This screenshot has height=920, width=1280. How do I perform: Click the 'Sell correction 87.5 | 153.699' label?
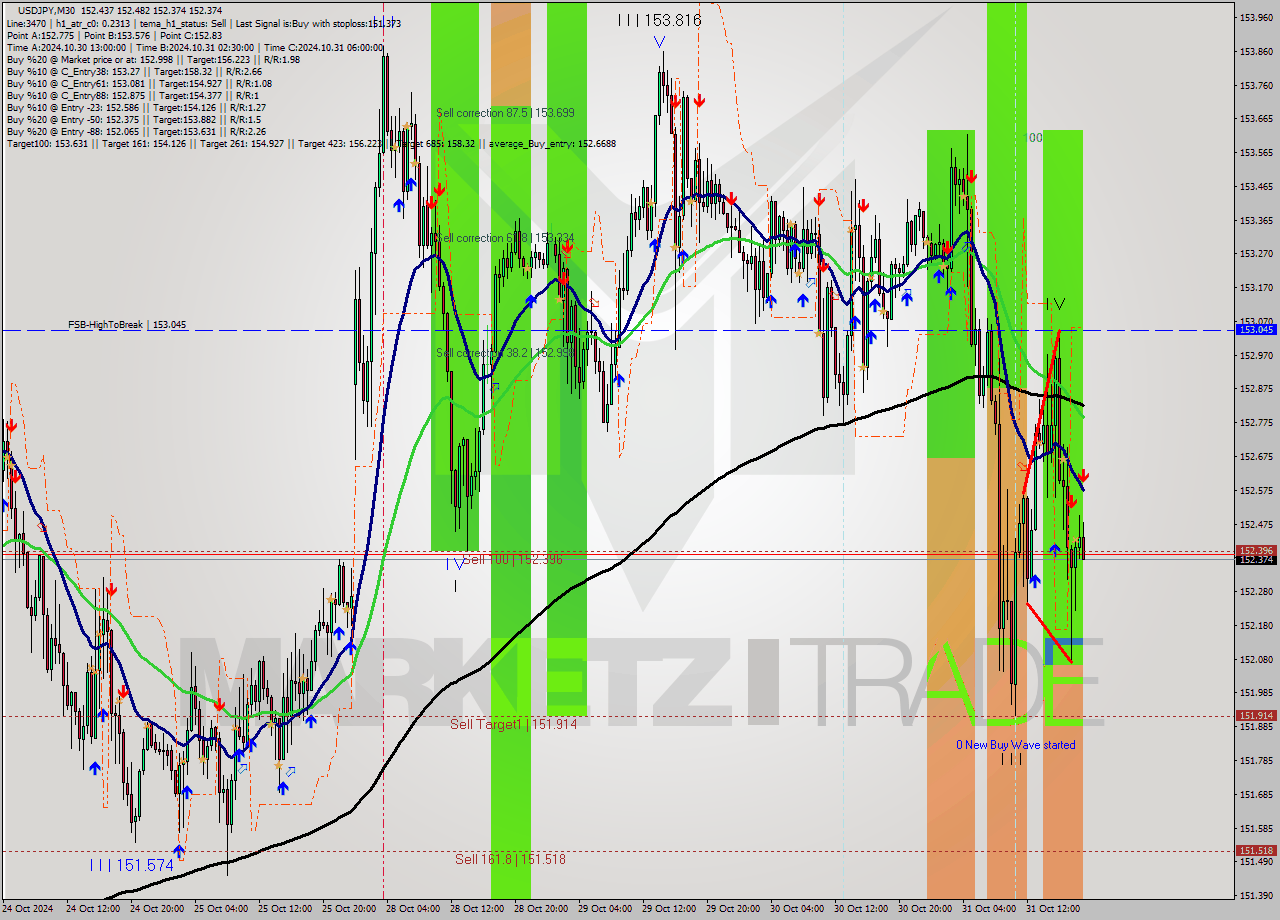[505, 113]
